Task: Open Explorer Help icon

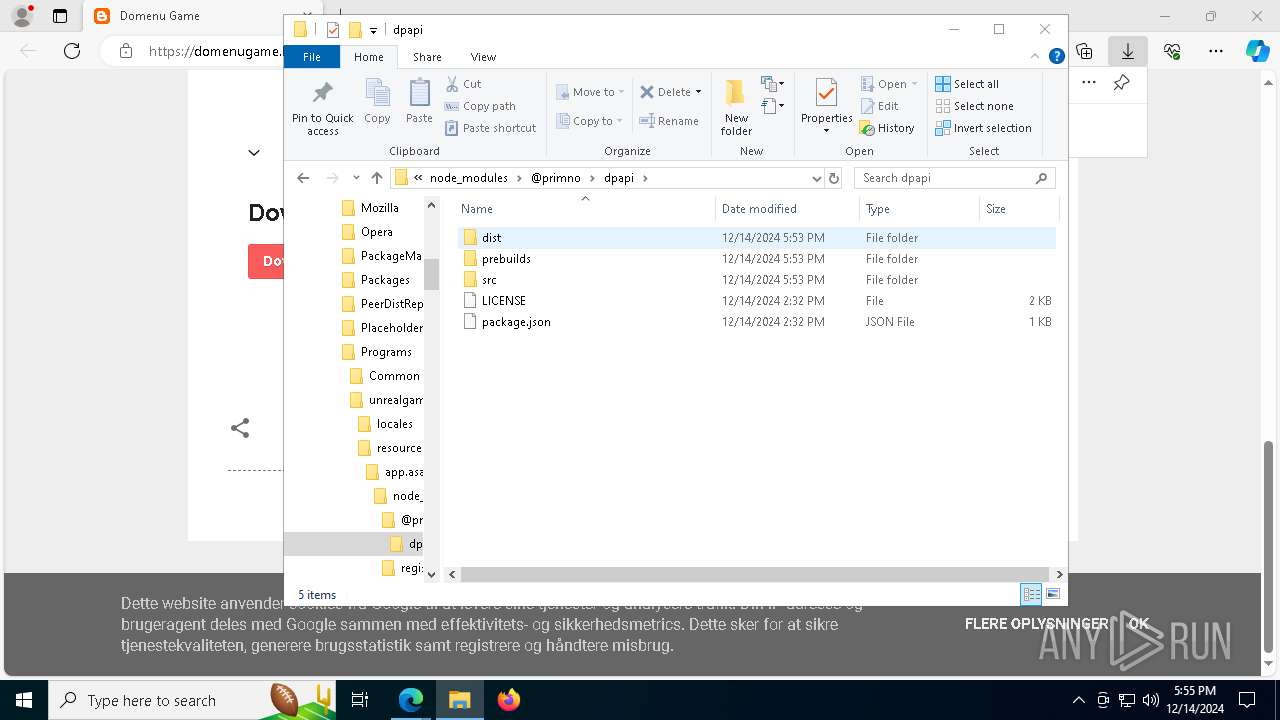Action: pos(1056,57)
